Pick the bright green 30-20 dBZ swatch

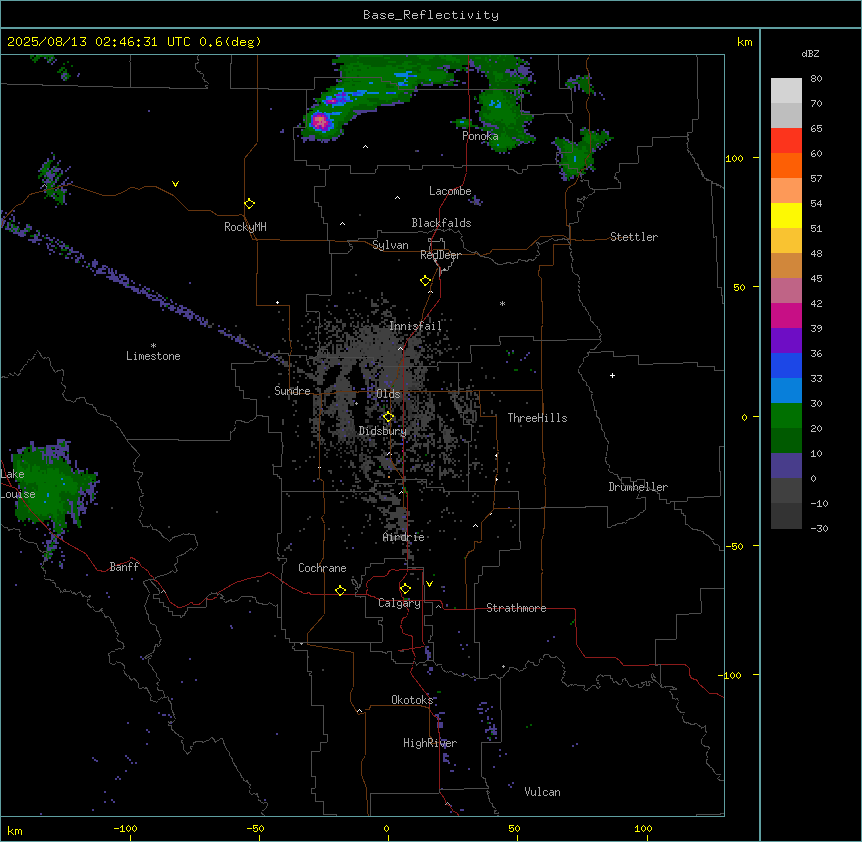click(786, 416)
